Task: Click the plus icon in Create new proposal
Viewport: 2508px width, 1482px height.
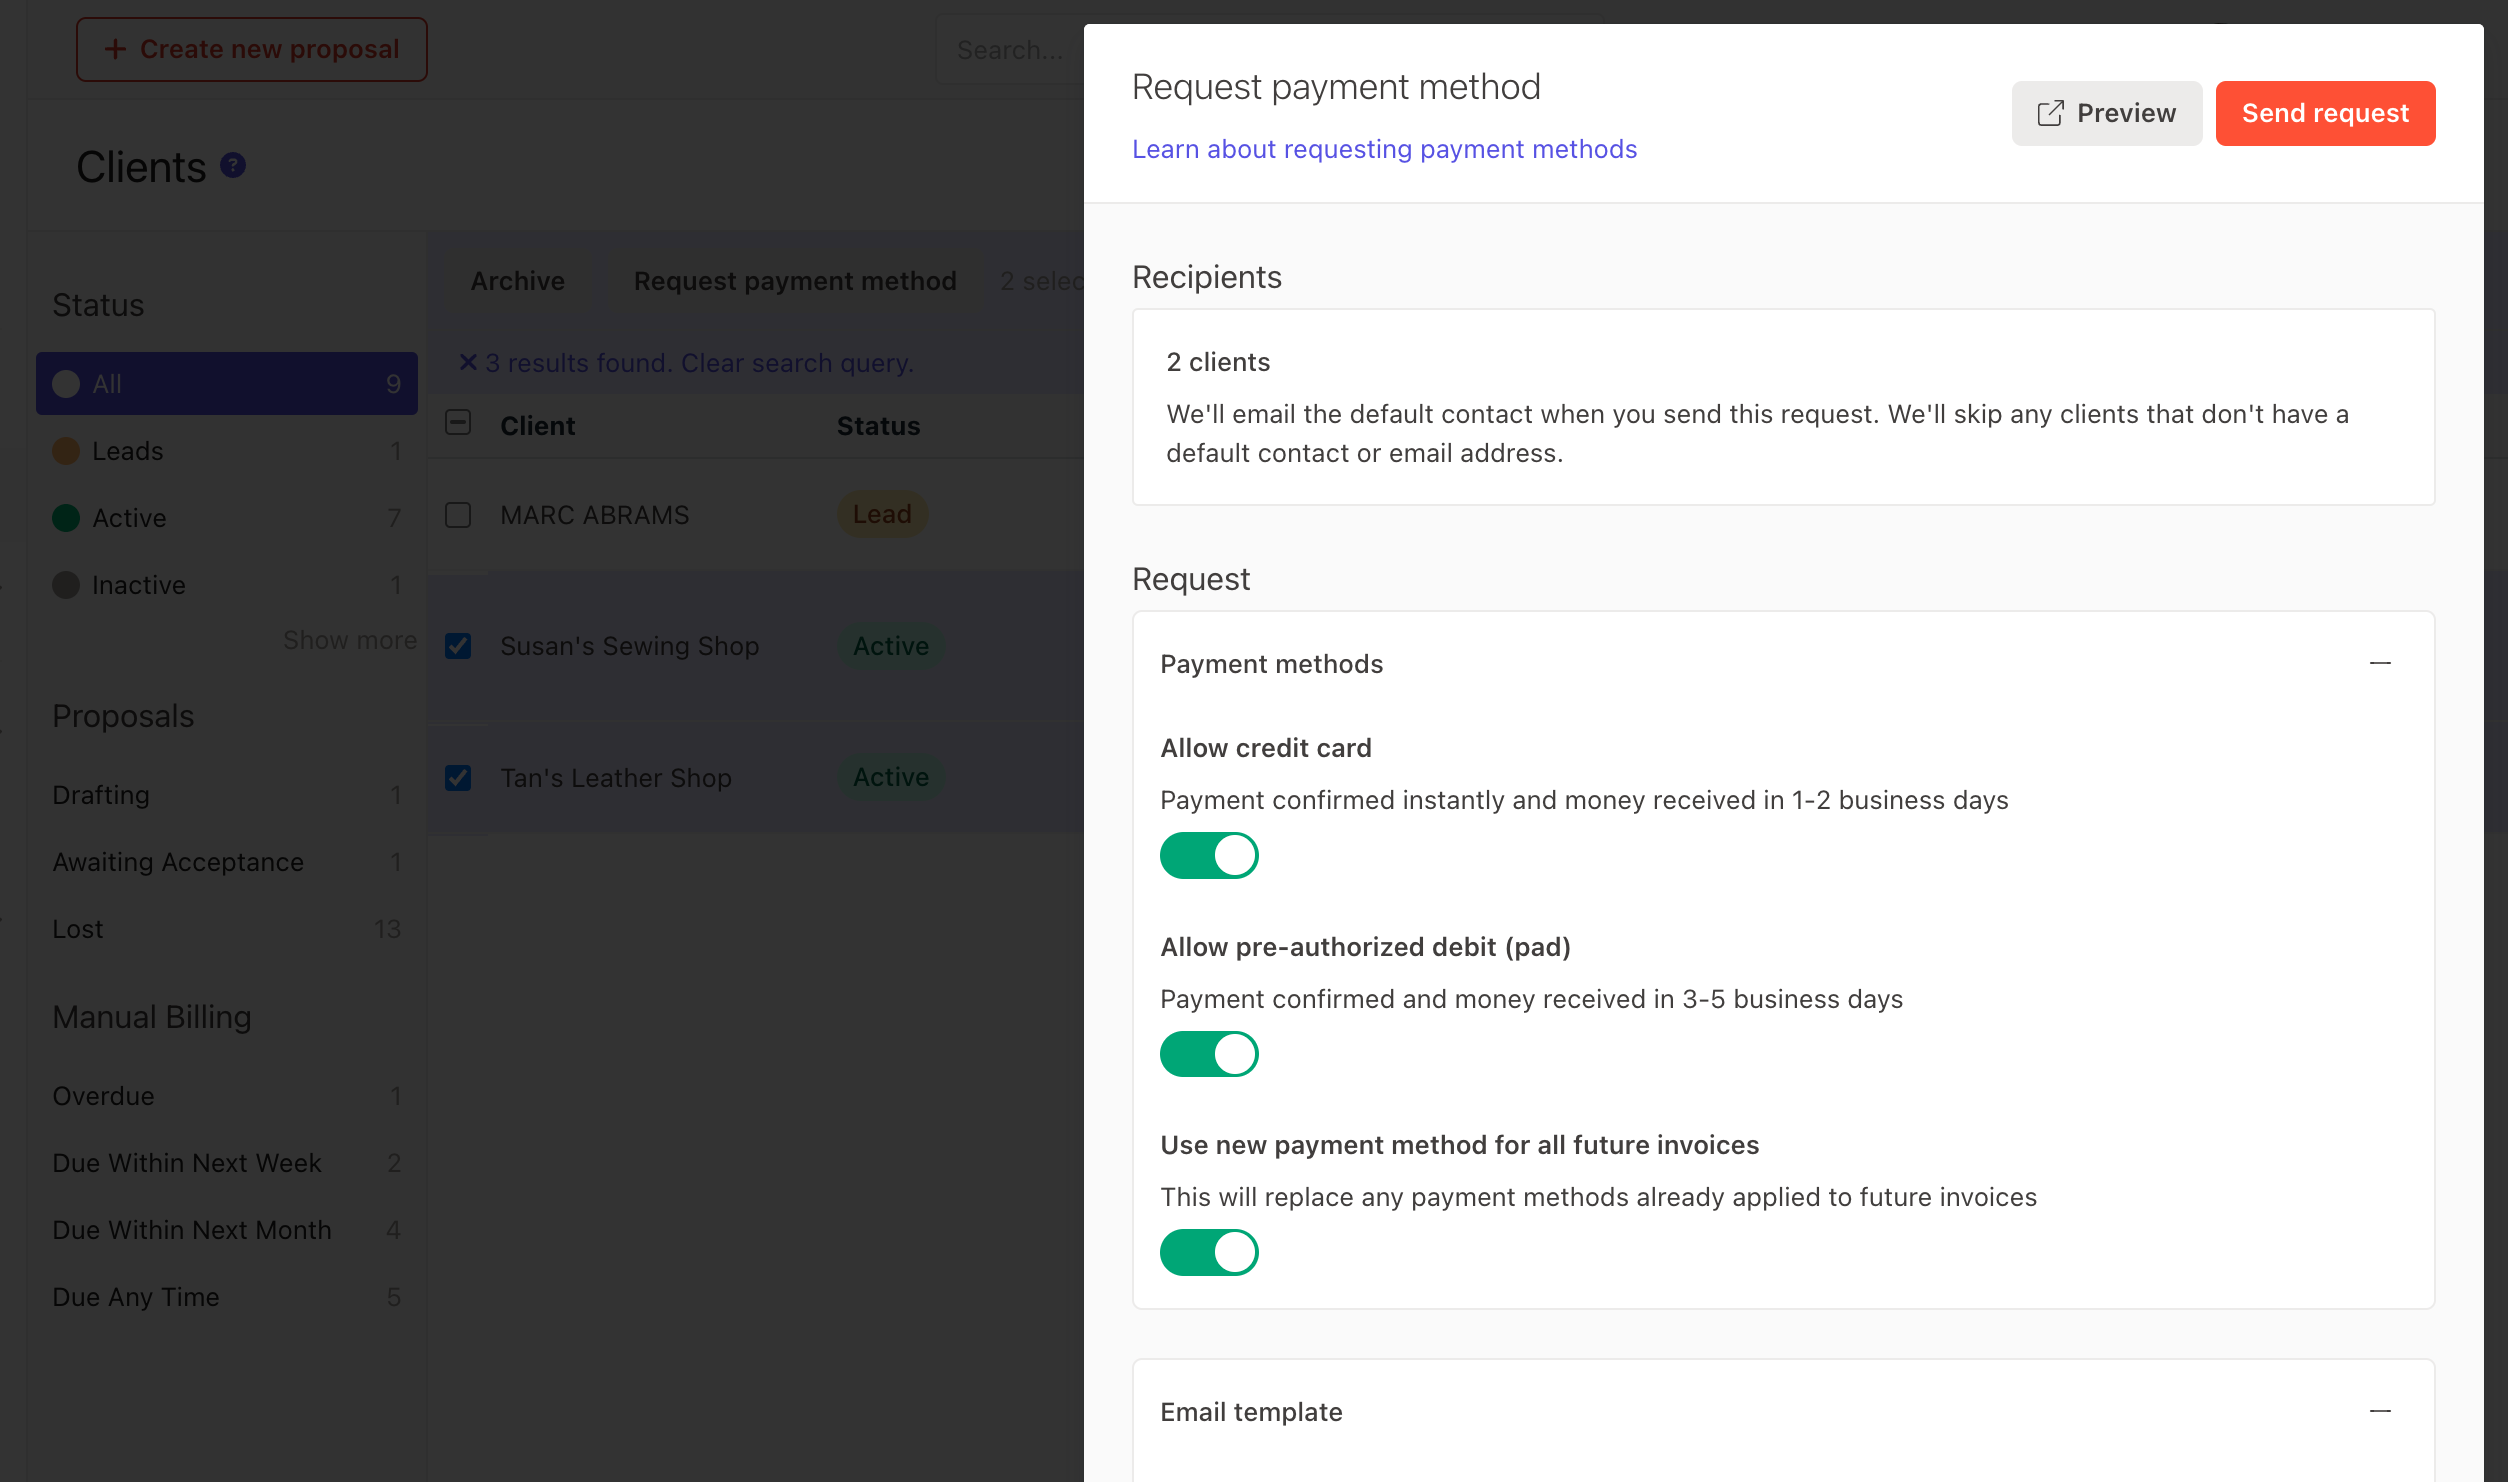Action: (x=115, y=49)
